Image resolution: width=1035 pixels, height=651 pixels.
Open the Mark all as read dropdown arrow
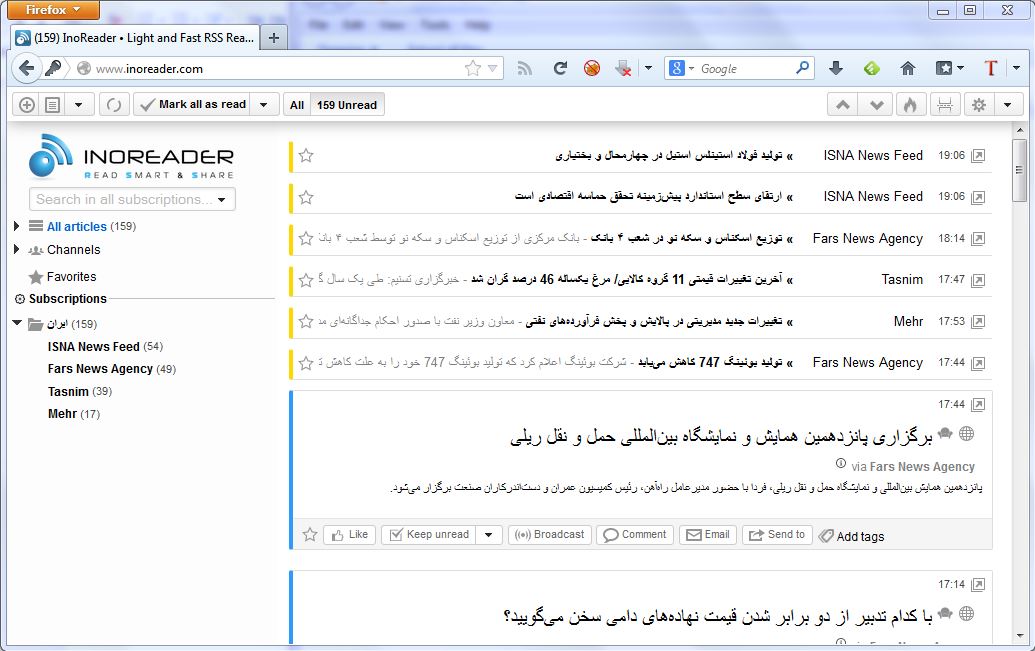point(264,105)
